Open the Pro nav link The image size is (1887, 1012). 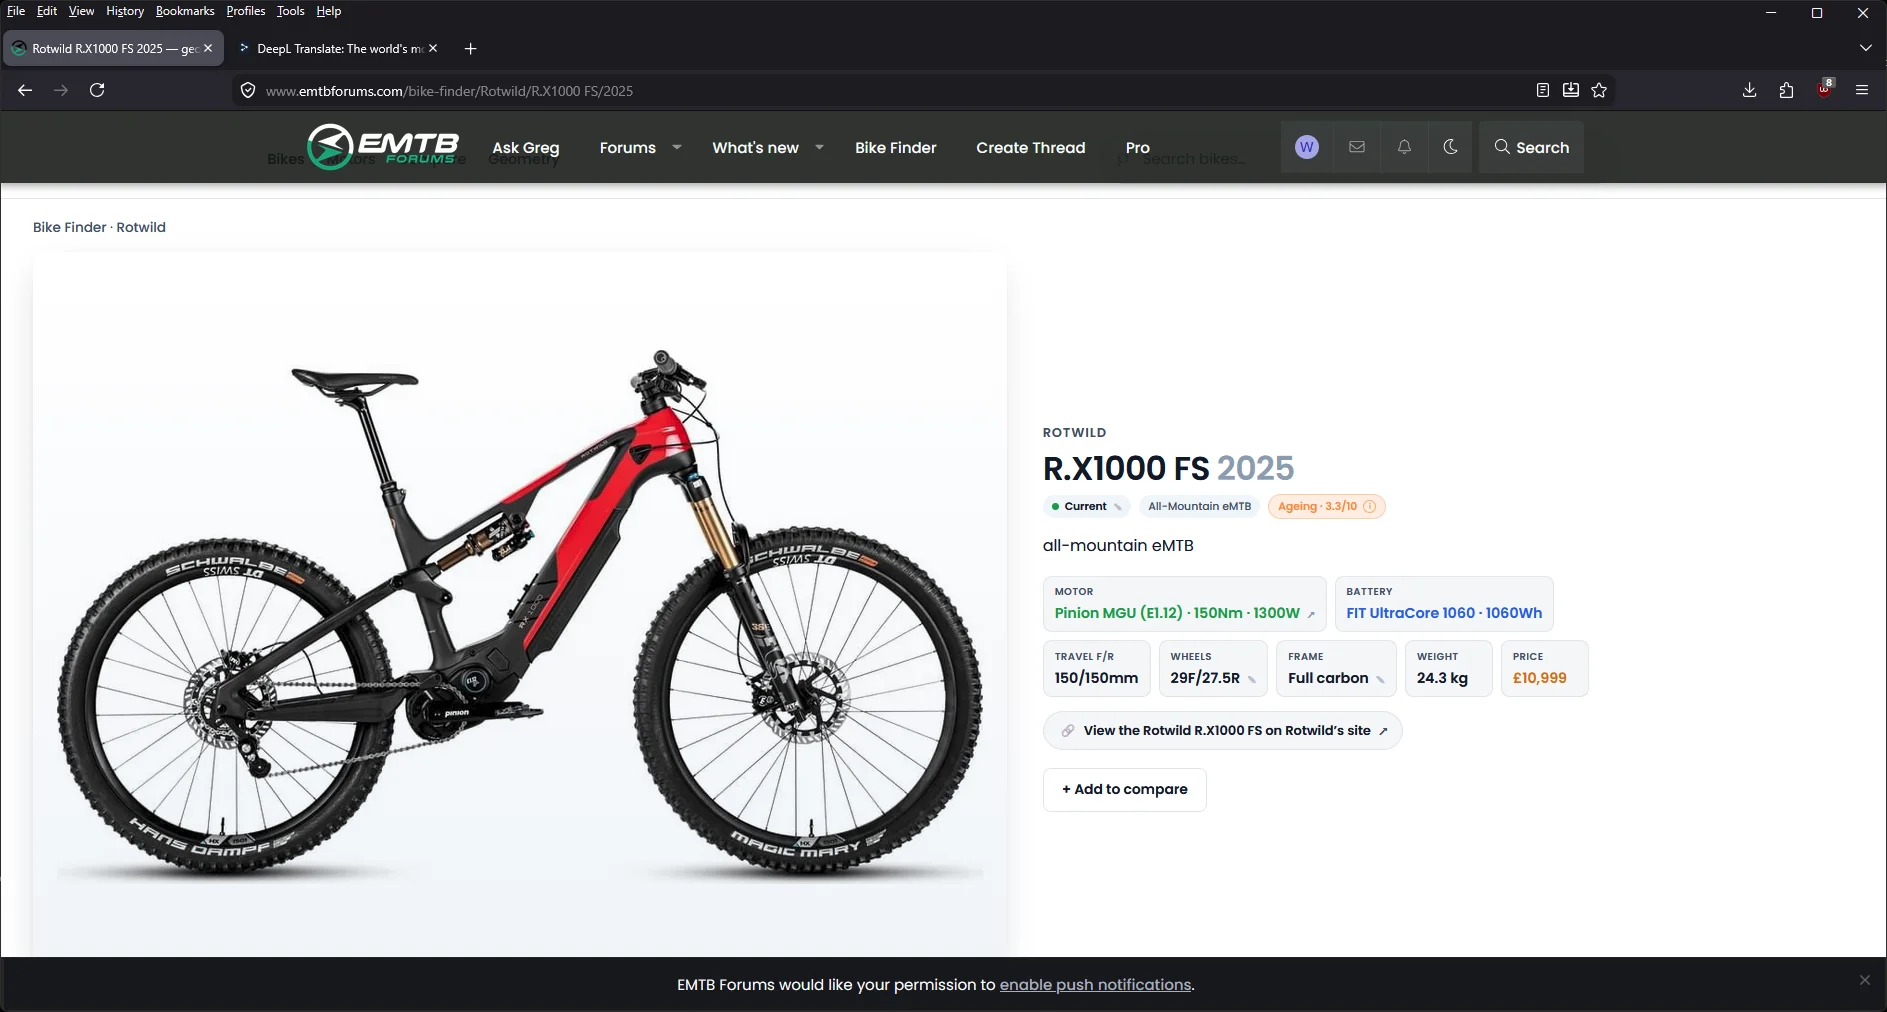pos(1138,147)
